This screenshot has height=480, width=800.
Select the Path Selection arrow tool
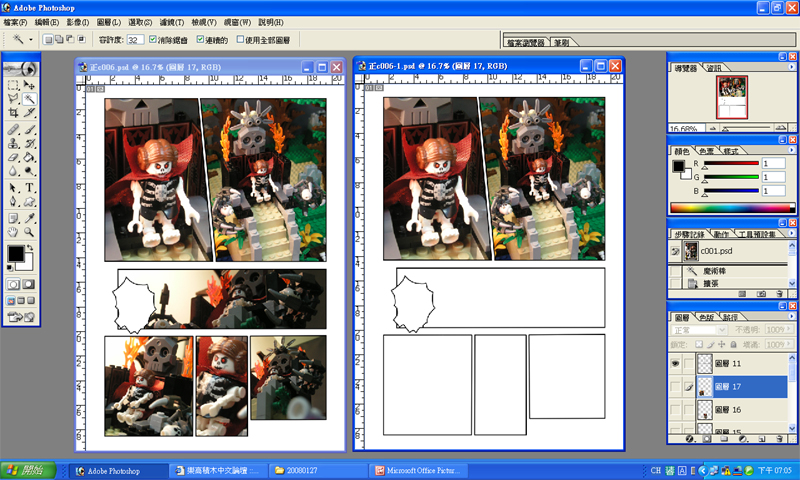click(x=13, y=188)
